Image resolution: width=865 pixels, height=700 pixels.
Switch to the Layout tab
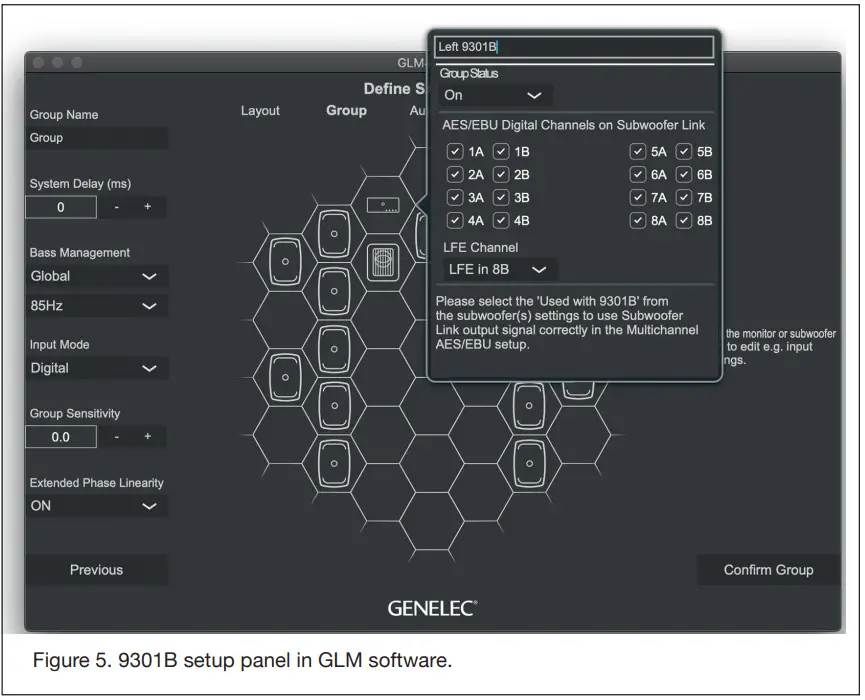coord(260,111)
